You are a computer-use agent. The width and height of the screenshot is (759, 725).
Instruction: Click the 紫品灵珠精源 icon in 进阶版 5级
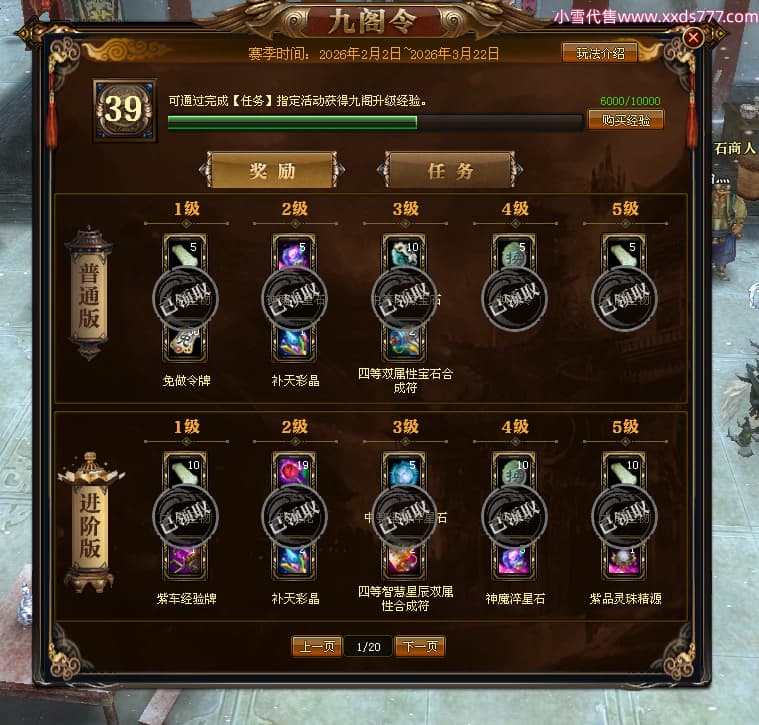[x=624, y=560]
